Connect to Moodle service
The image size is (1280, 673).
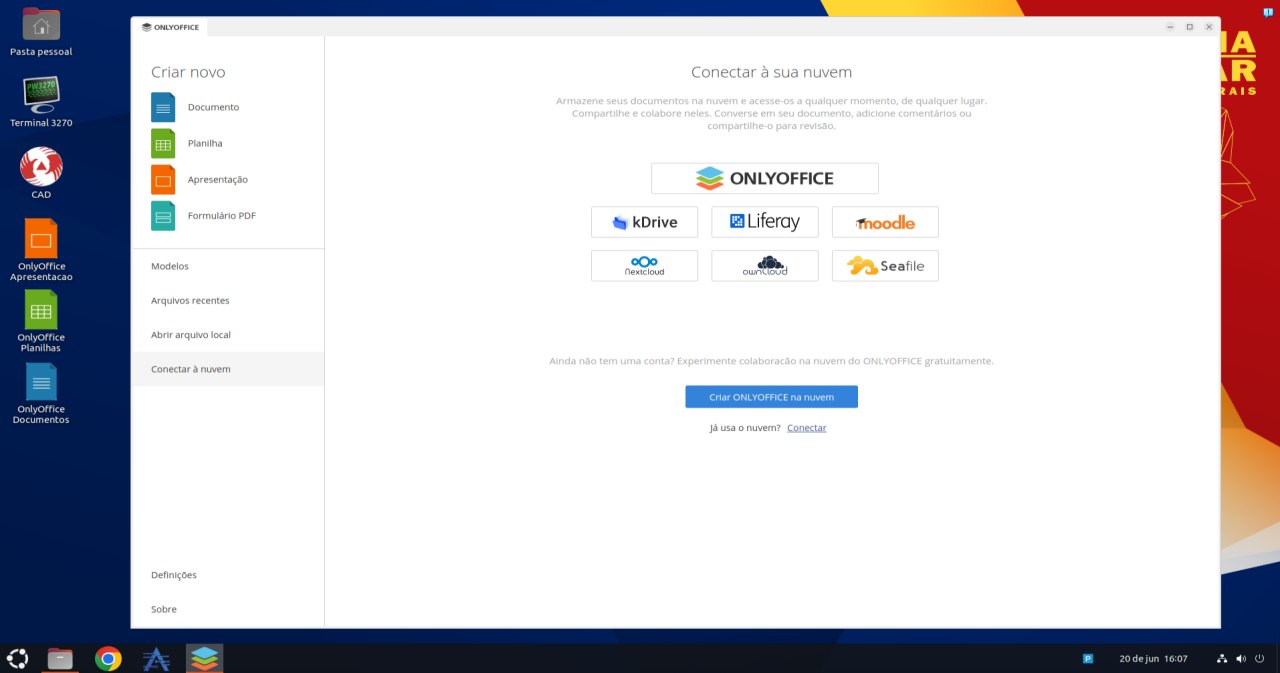(884, 221)
